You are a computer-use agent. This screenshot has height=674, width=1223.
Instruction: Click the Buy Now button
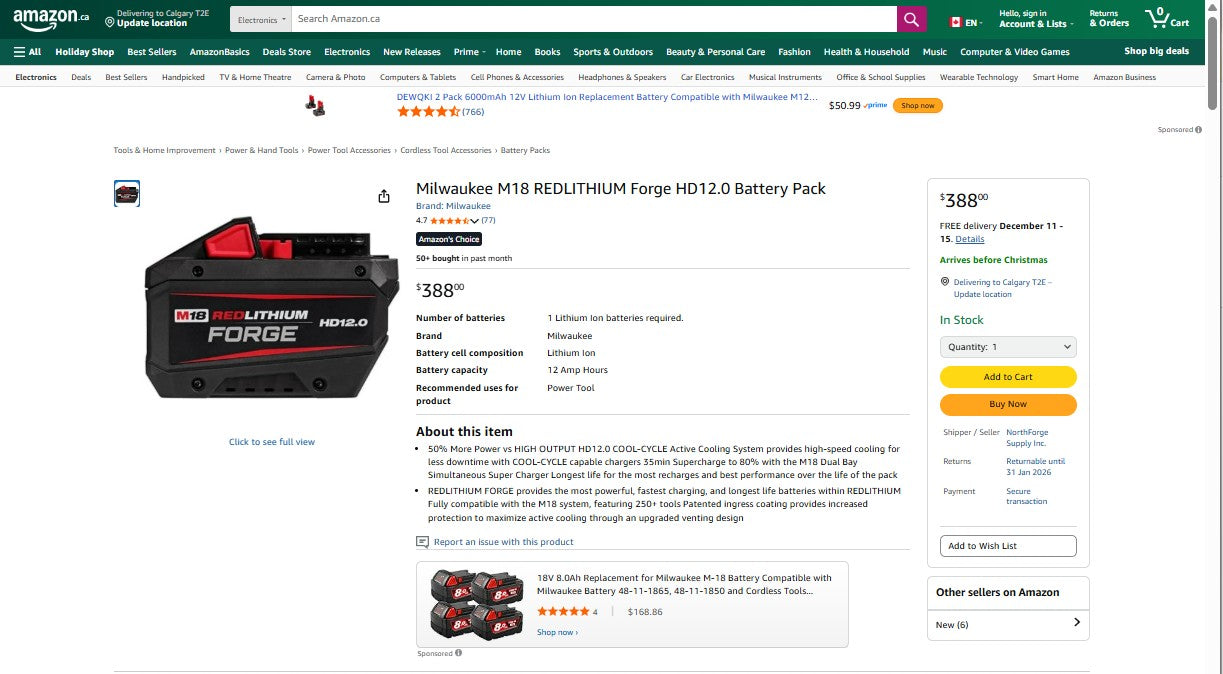[x=1007, y=404]
